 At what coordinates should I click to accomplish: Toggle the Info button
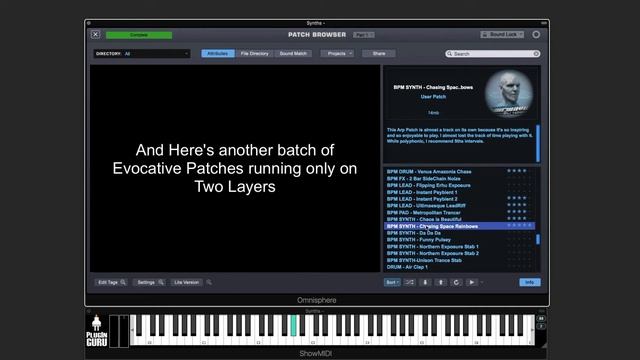click(x=530, y=282)
